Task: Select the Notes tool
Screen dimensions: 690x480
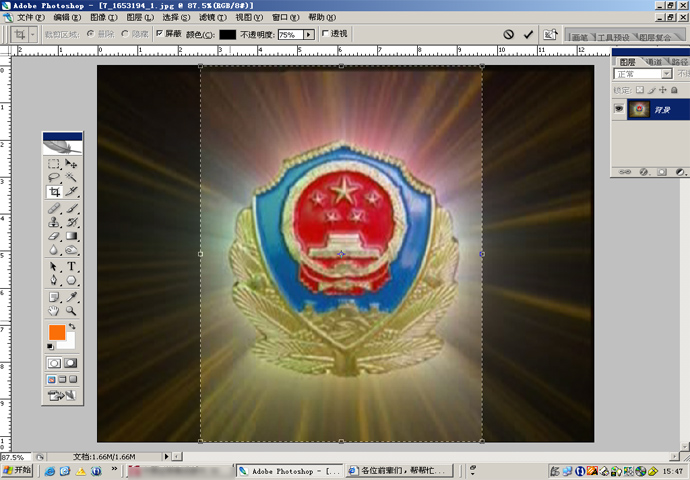Action: 54,297
